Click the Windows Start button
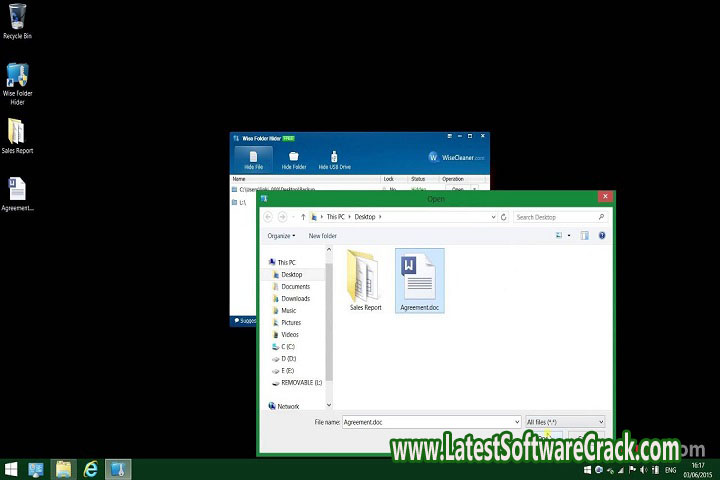 (11, 469)
